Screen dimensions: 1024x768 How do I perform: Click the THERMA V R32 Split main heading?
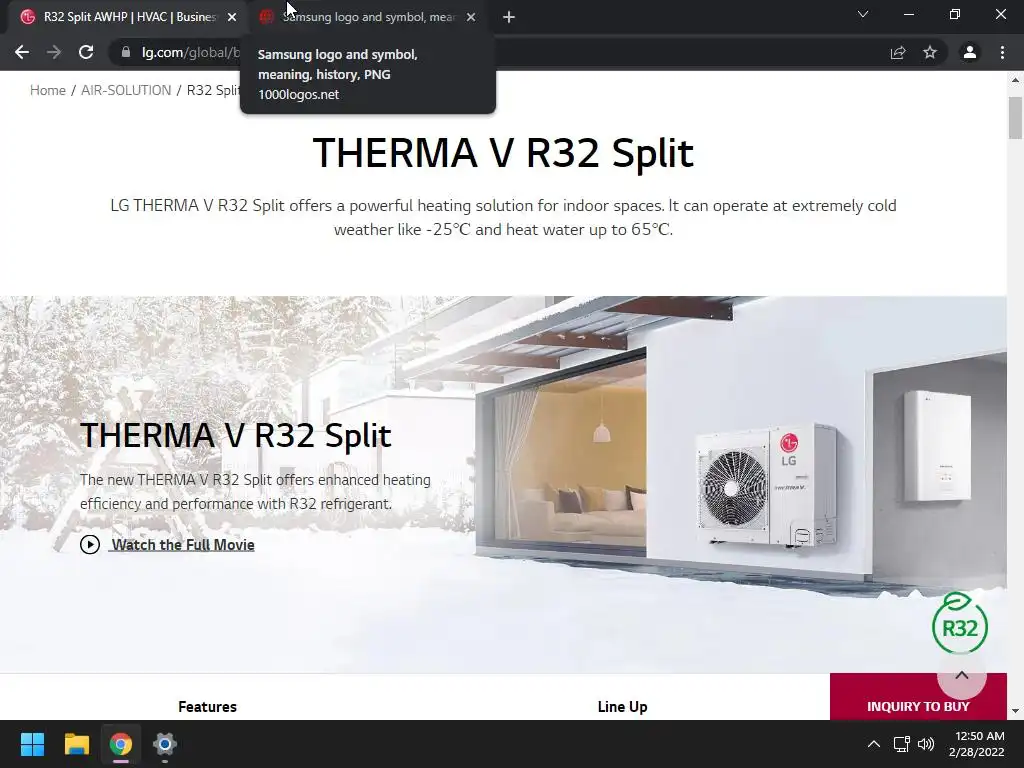pos(503,153)
